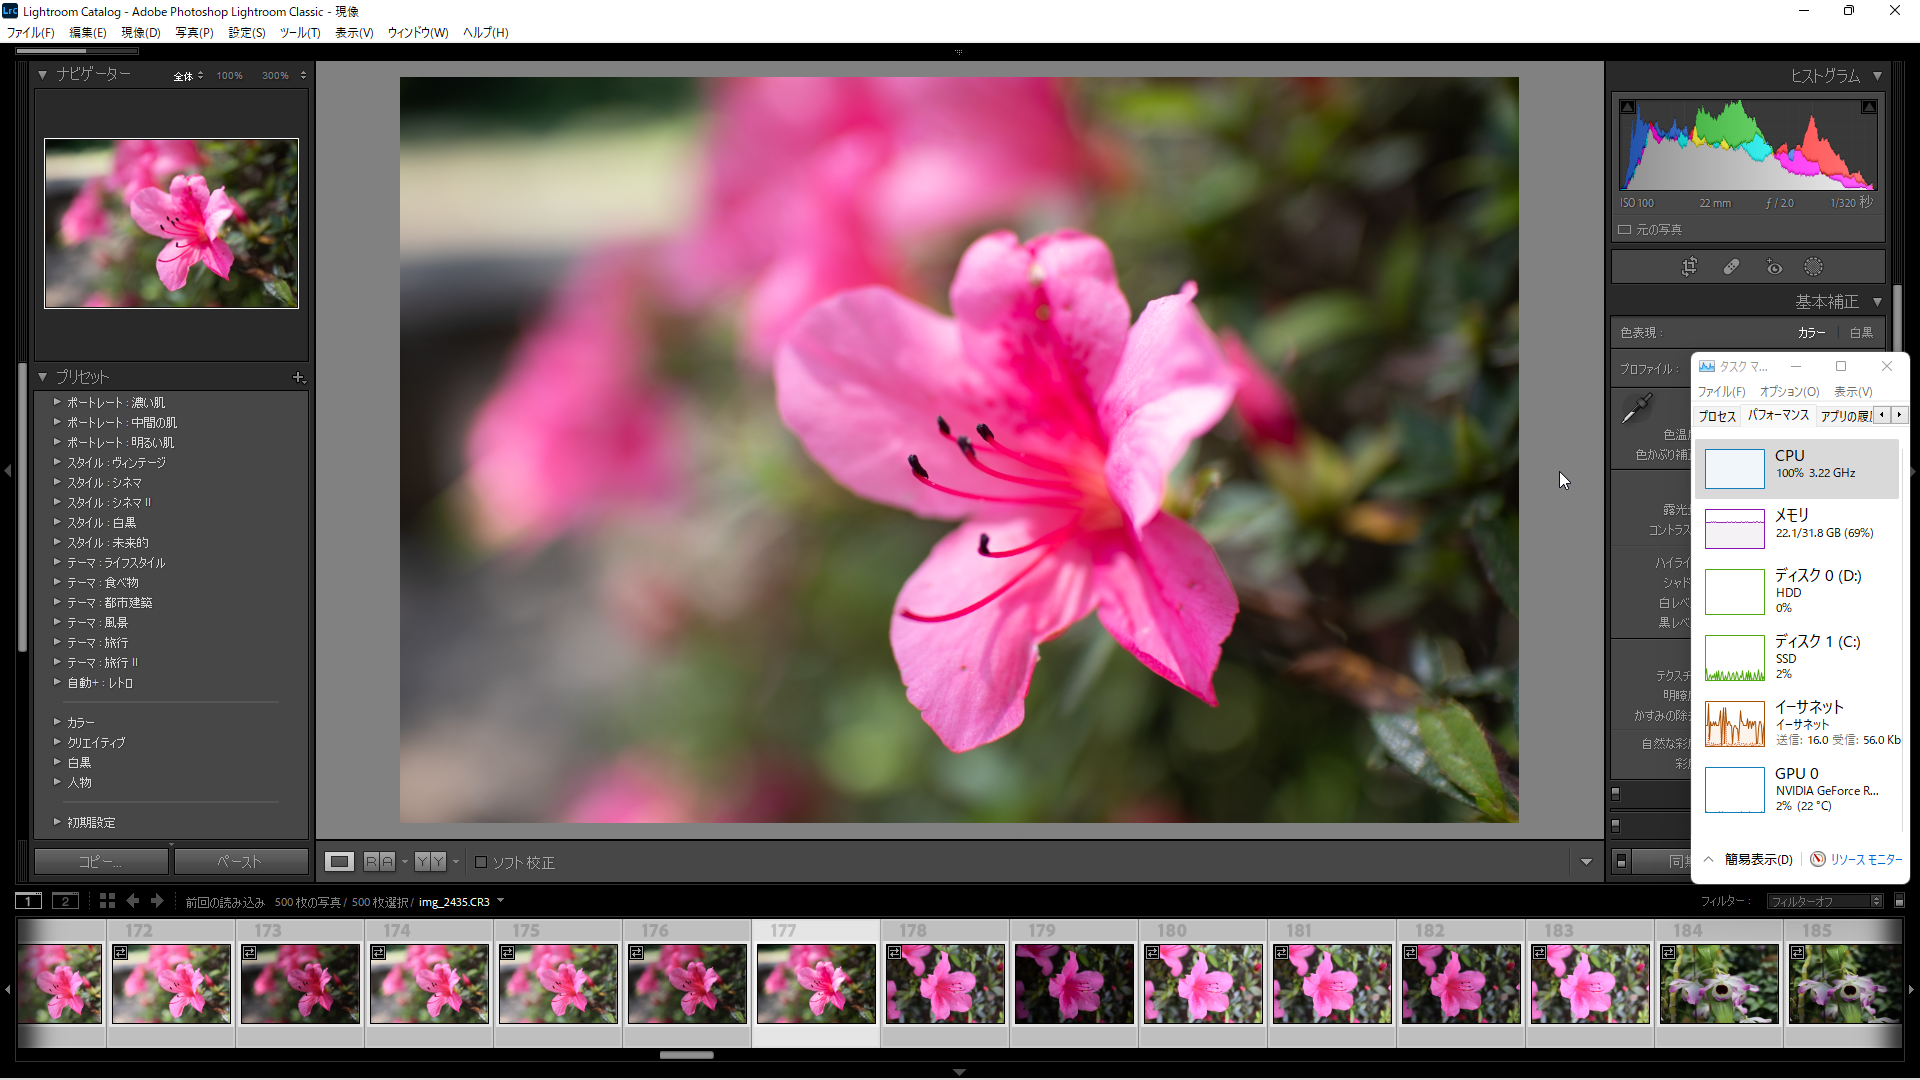This screenshot has height=1080, width=1920.
Task: Enable the ソフト校正 soft proofing checkbox
Action: (481, 862)
